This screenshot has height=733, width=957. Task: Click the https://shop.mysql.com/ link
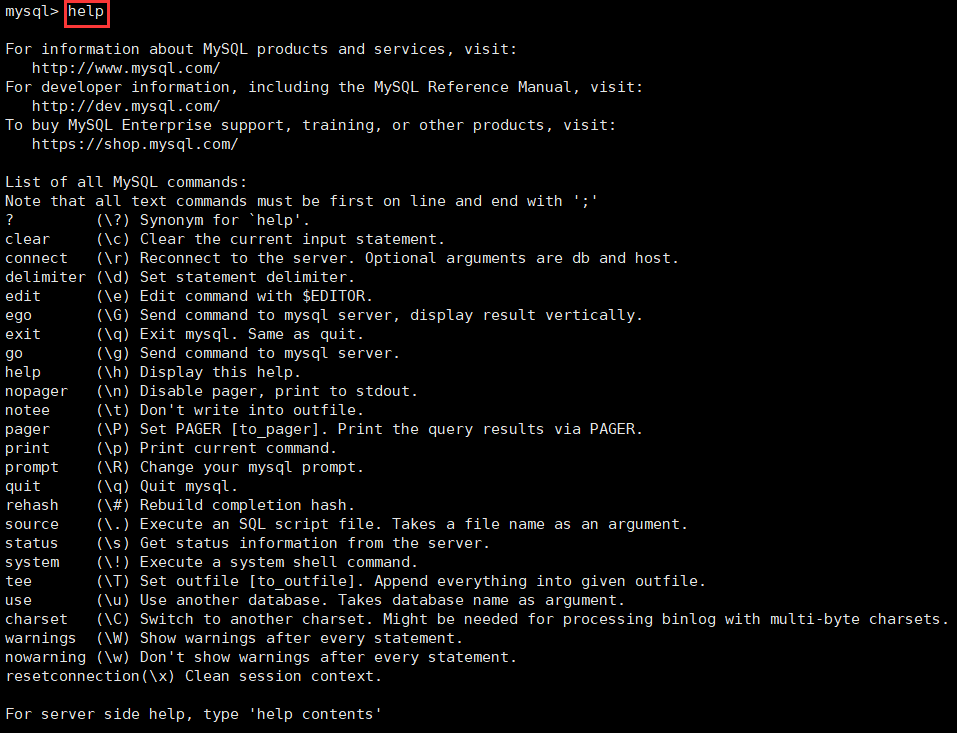click(135, 144)
